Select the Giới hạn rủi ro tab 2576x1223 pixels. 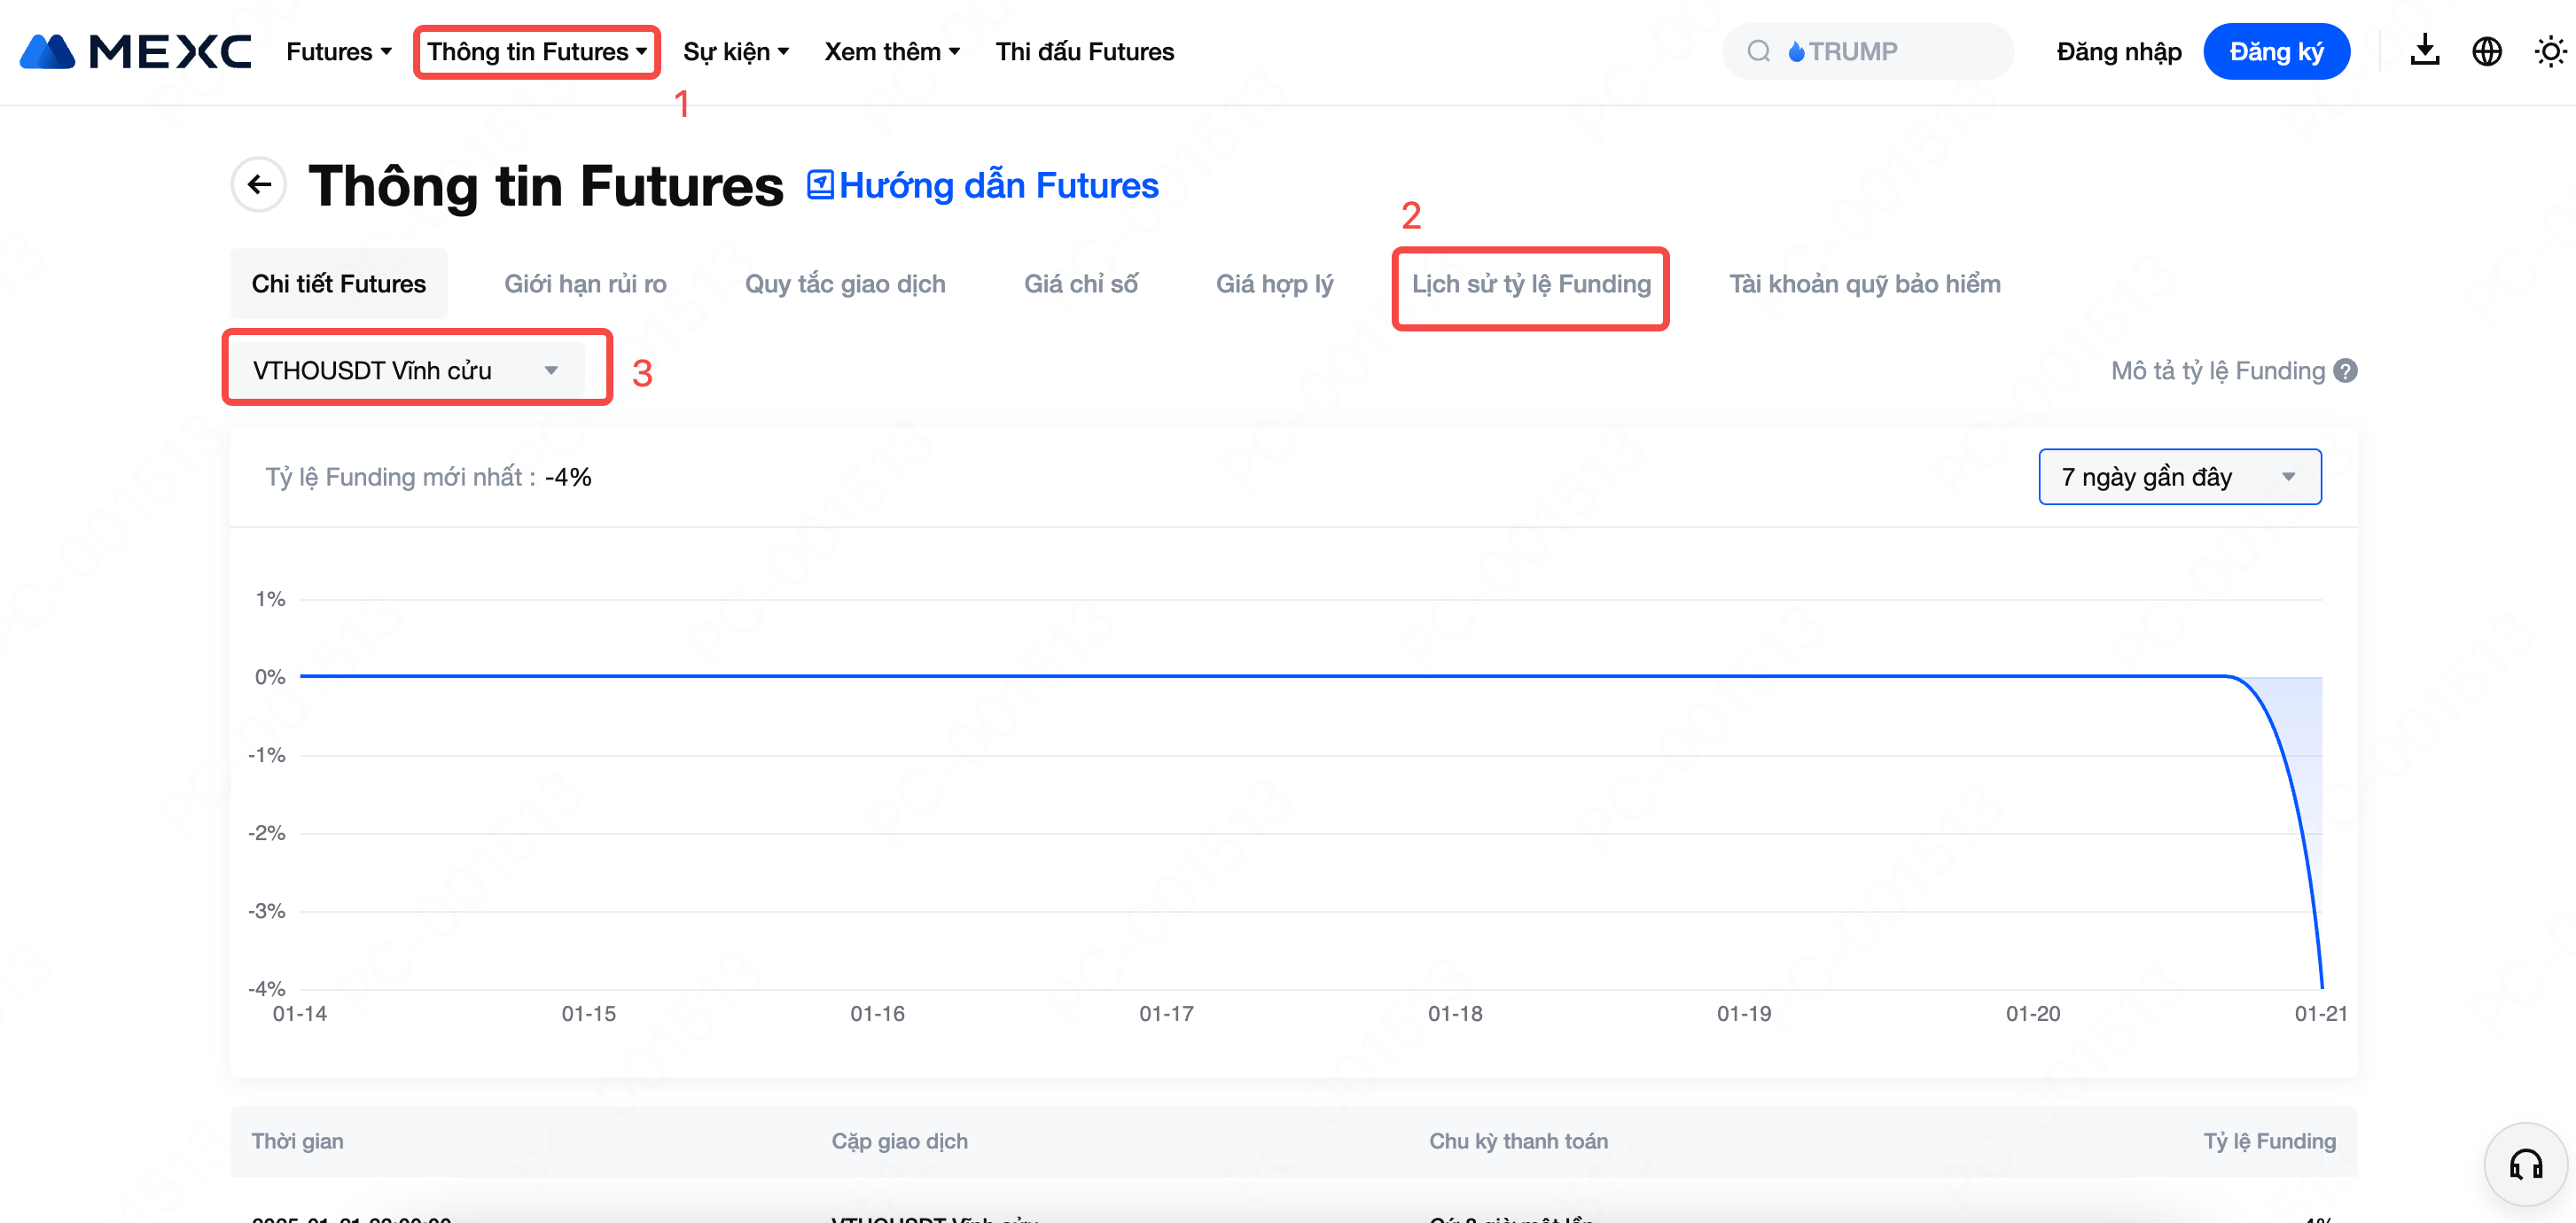585,284
